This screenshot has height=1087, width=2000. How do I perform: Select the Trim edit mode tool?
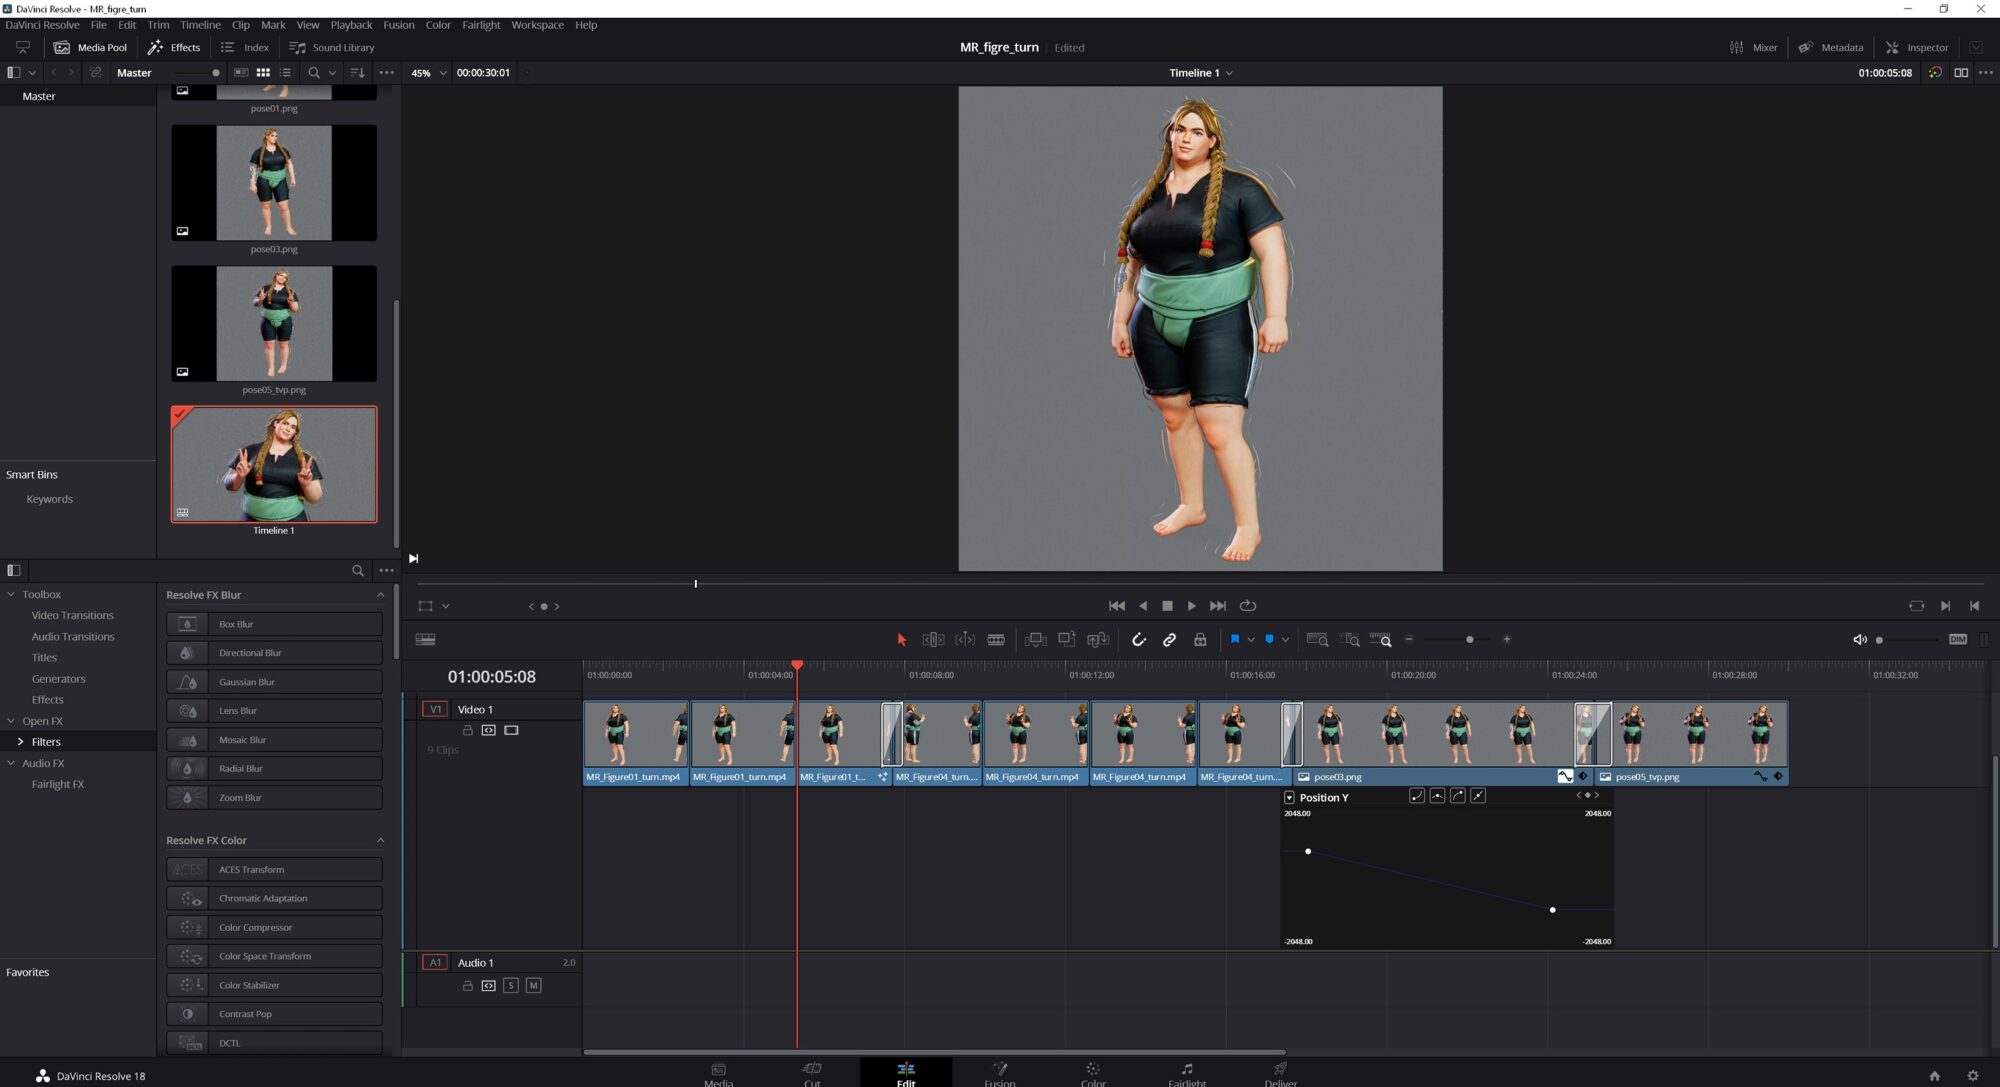(x=933, y=640)
